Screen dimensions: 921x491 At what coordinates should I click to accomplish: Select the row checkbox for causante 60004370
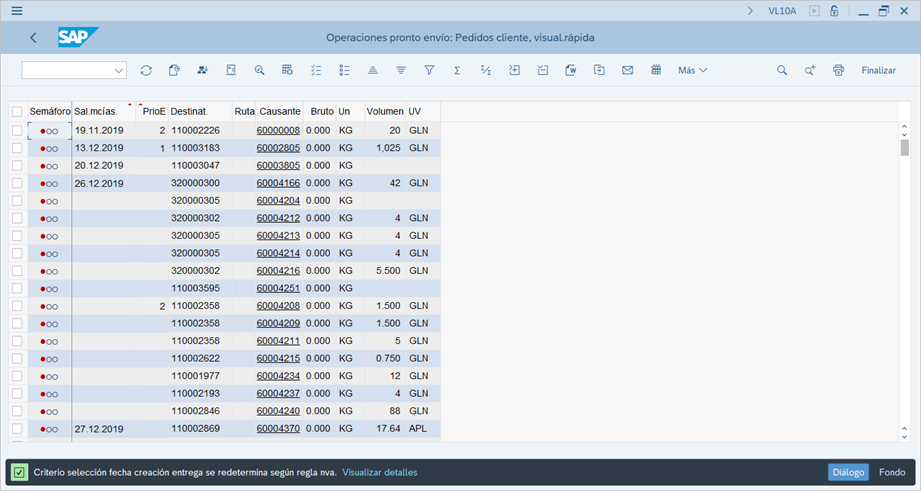[x=17, y=429]
